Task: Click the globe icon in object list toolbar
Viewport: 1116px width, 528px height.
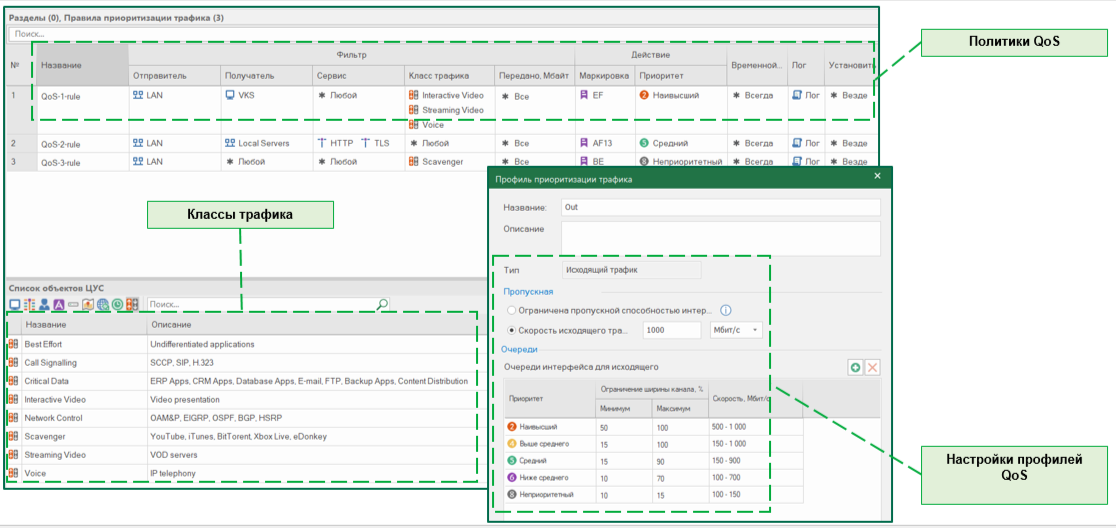Action: [x=103, y=304]
